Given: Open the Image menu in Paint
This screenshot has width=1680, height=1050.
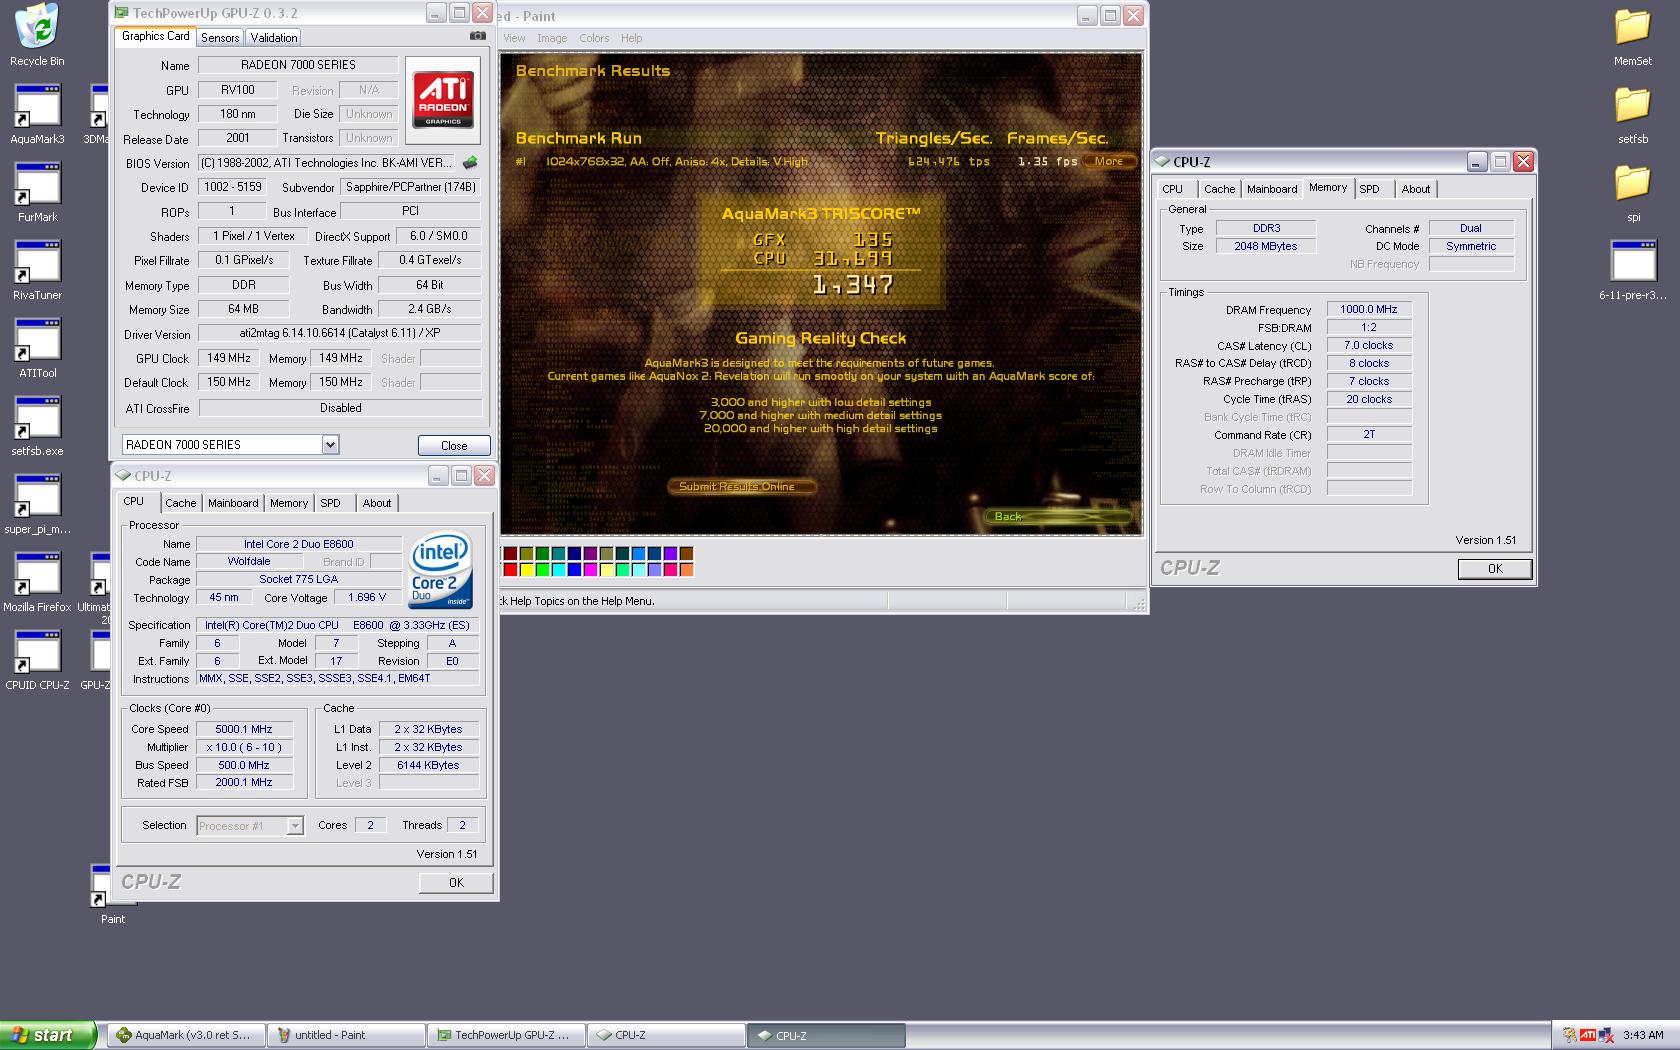Looking at the screenshot, I should coord(551,38).
